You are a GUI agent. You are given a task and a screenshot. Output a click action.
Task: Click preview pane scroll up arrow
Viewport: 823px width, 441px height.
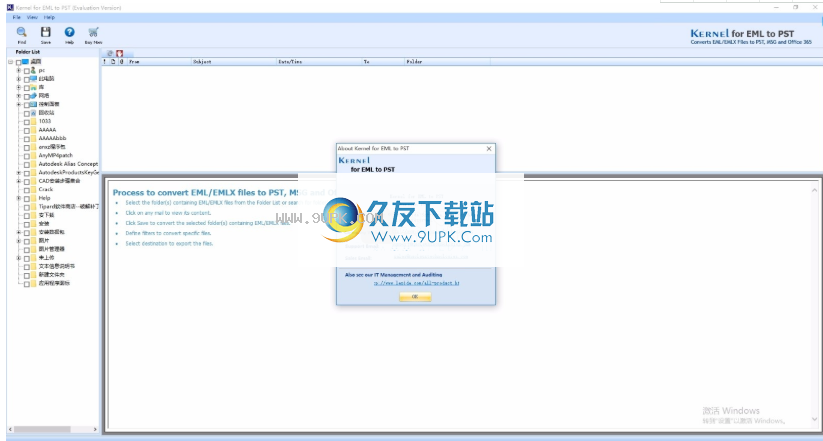[x=815, y=191]
